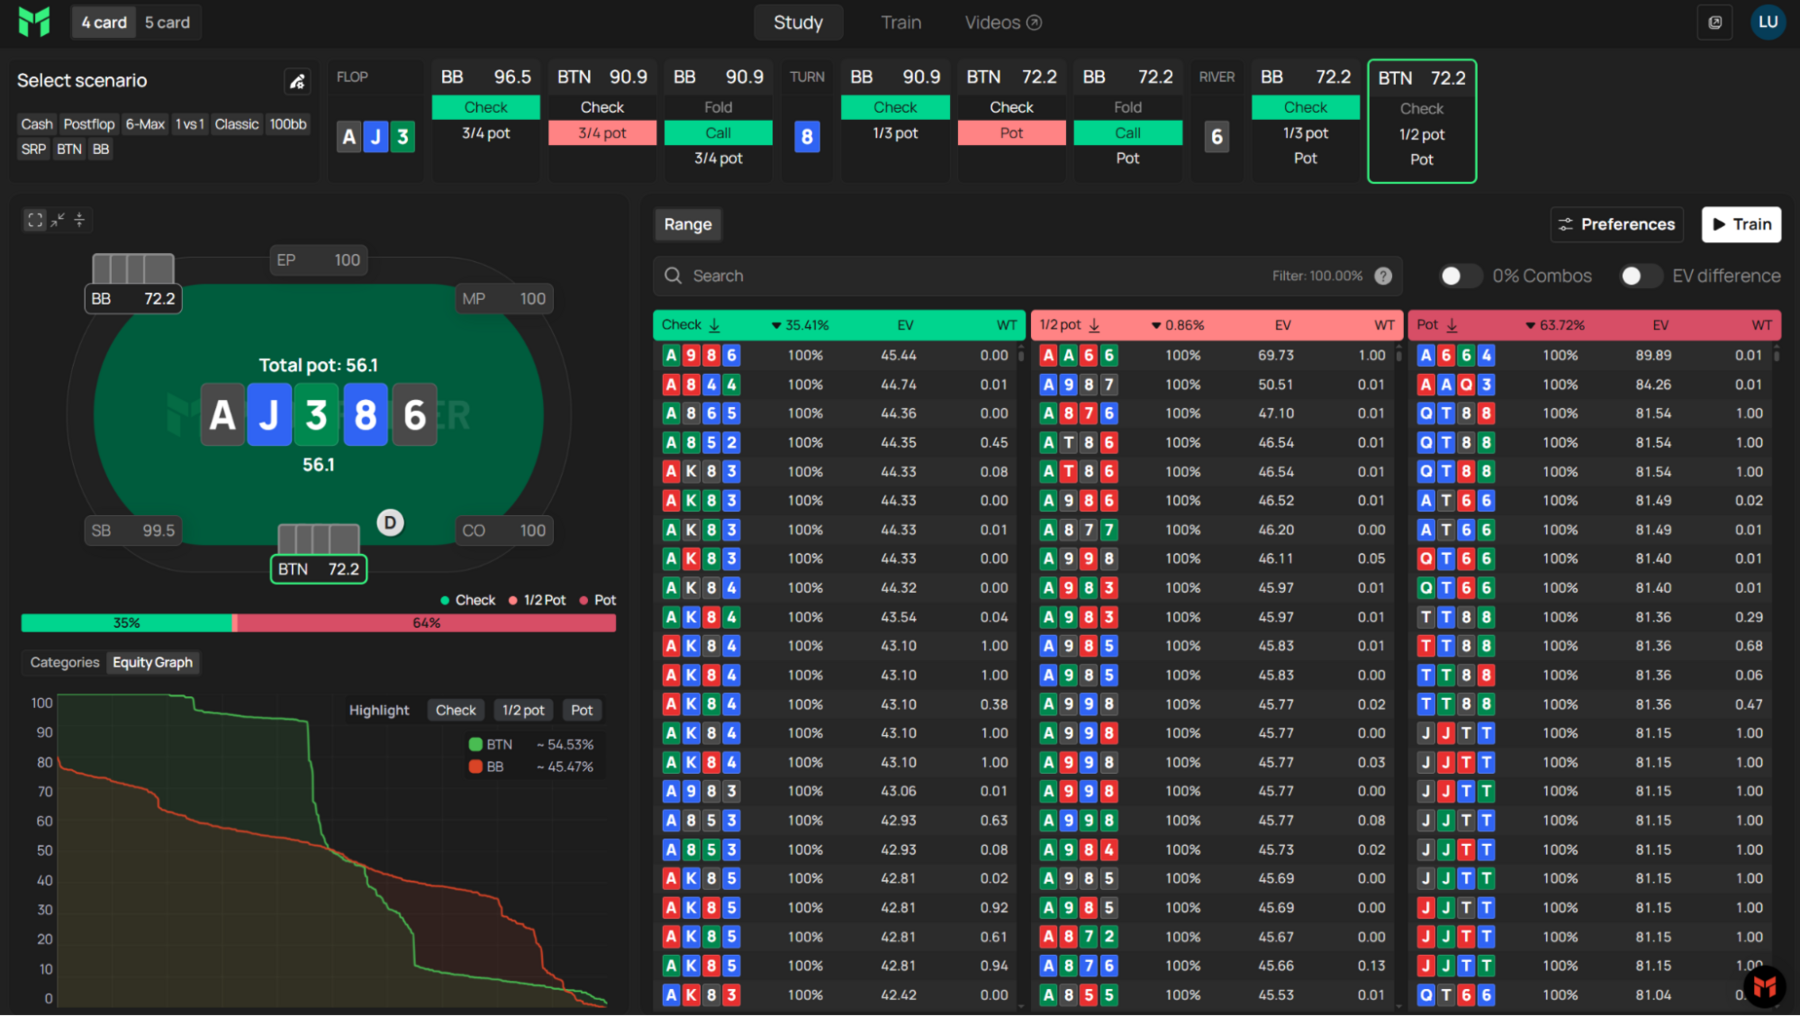
Task: Sort Check column by 35.41% frequency
Action: pos(800,325)
